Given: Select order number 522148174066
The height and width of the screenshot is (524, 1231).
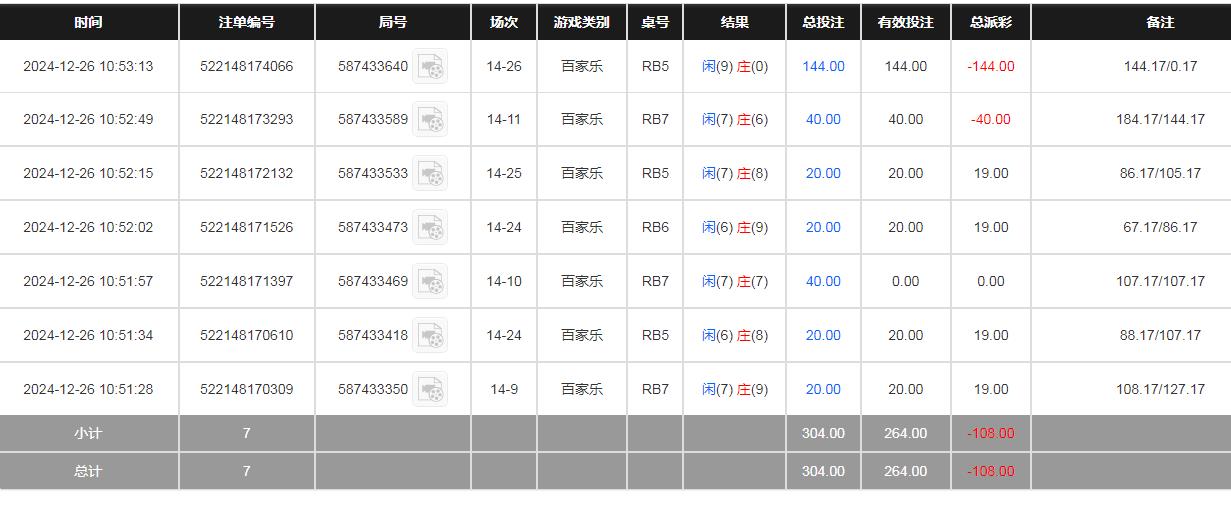Looking at the screenshot, I should [246, 67].
